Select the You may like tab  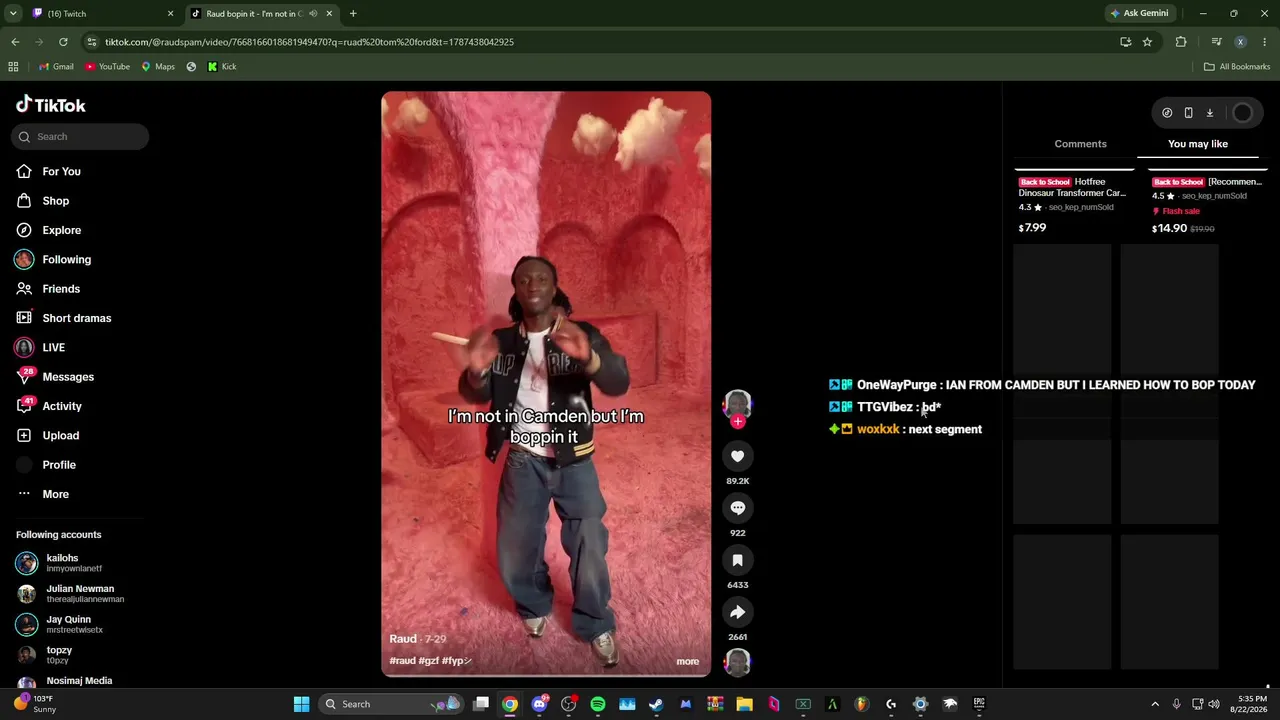point(1198,144)
